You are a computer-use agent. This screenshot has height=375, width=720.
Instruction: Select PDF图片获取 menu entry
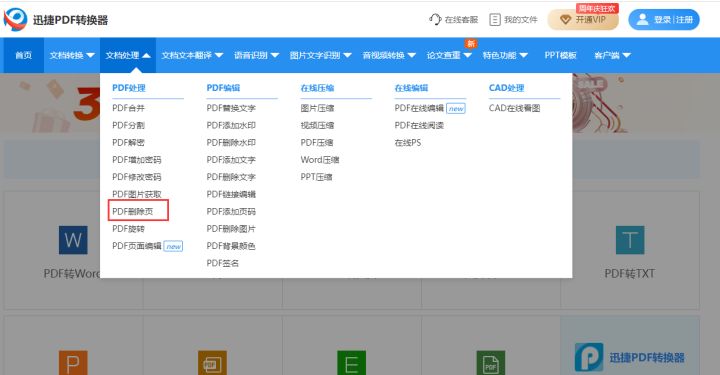tap(137, 194)
